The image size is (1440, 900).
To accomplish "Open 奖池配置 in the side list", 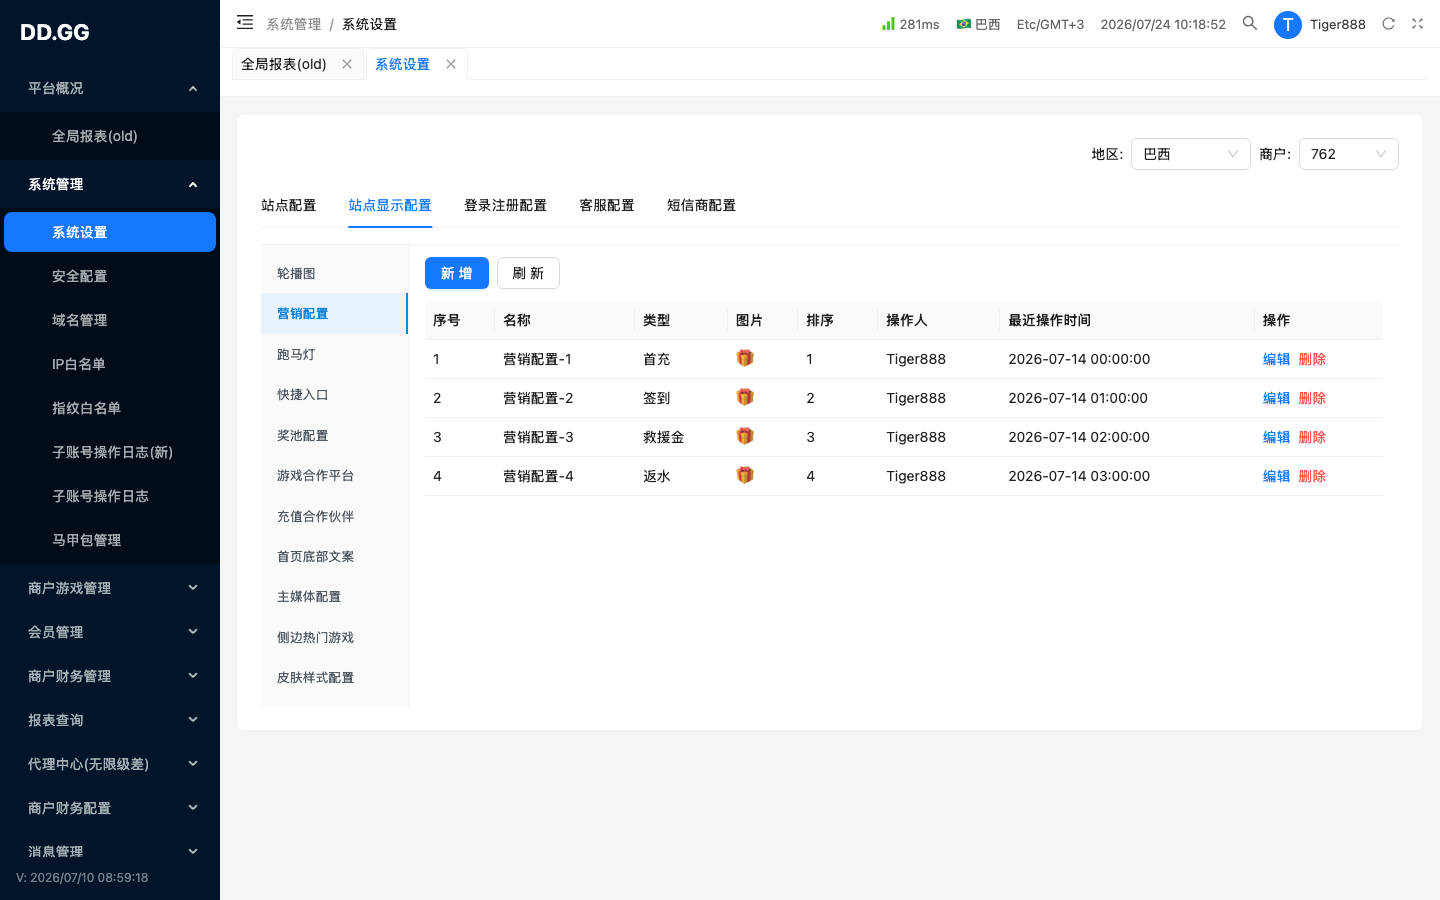I will point(334,435).
